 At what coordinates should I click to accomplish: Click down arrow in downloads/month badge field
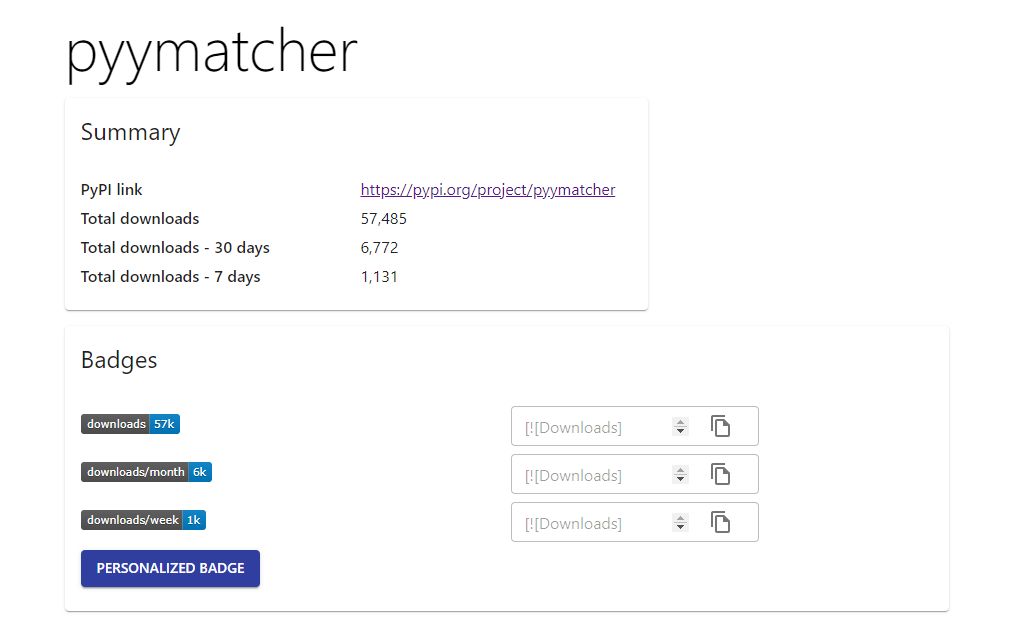[680, 480]
